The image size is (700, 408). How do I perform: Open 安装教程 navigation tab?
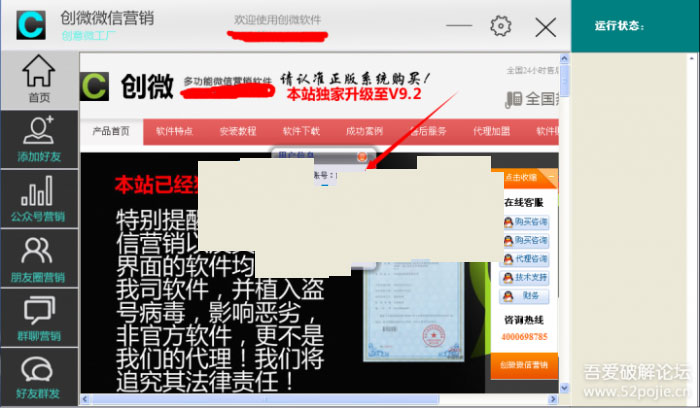pyautogui.click(x=238, y=131)
